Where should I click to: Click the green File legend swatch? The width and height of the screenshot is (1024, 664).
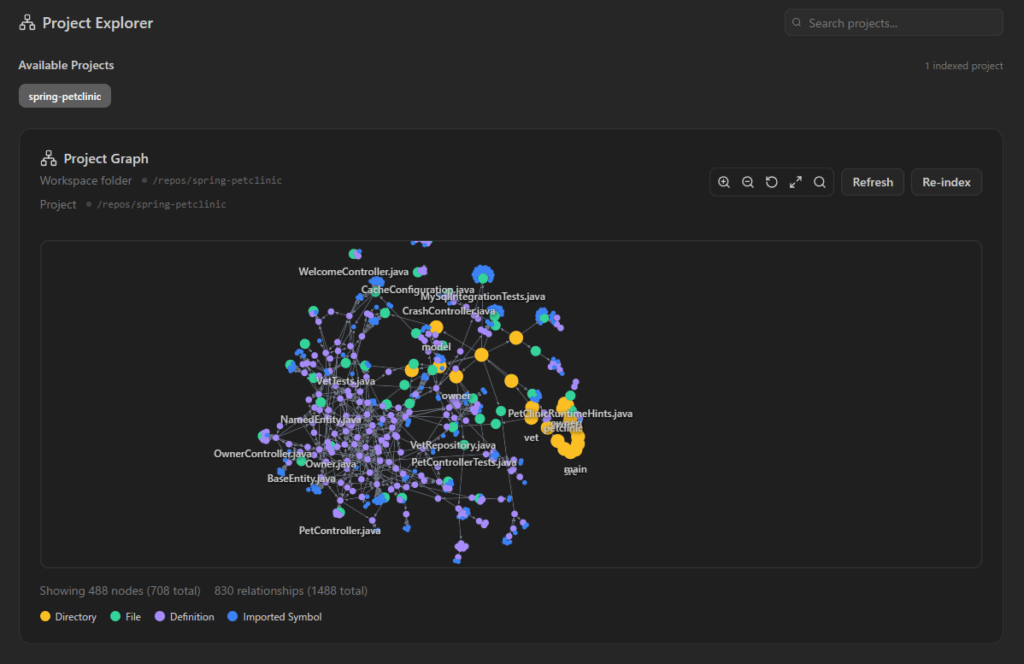coord(116,617)
